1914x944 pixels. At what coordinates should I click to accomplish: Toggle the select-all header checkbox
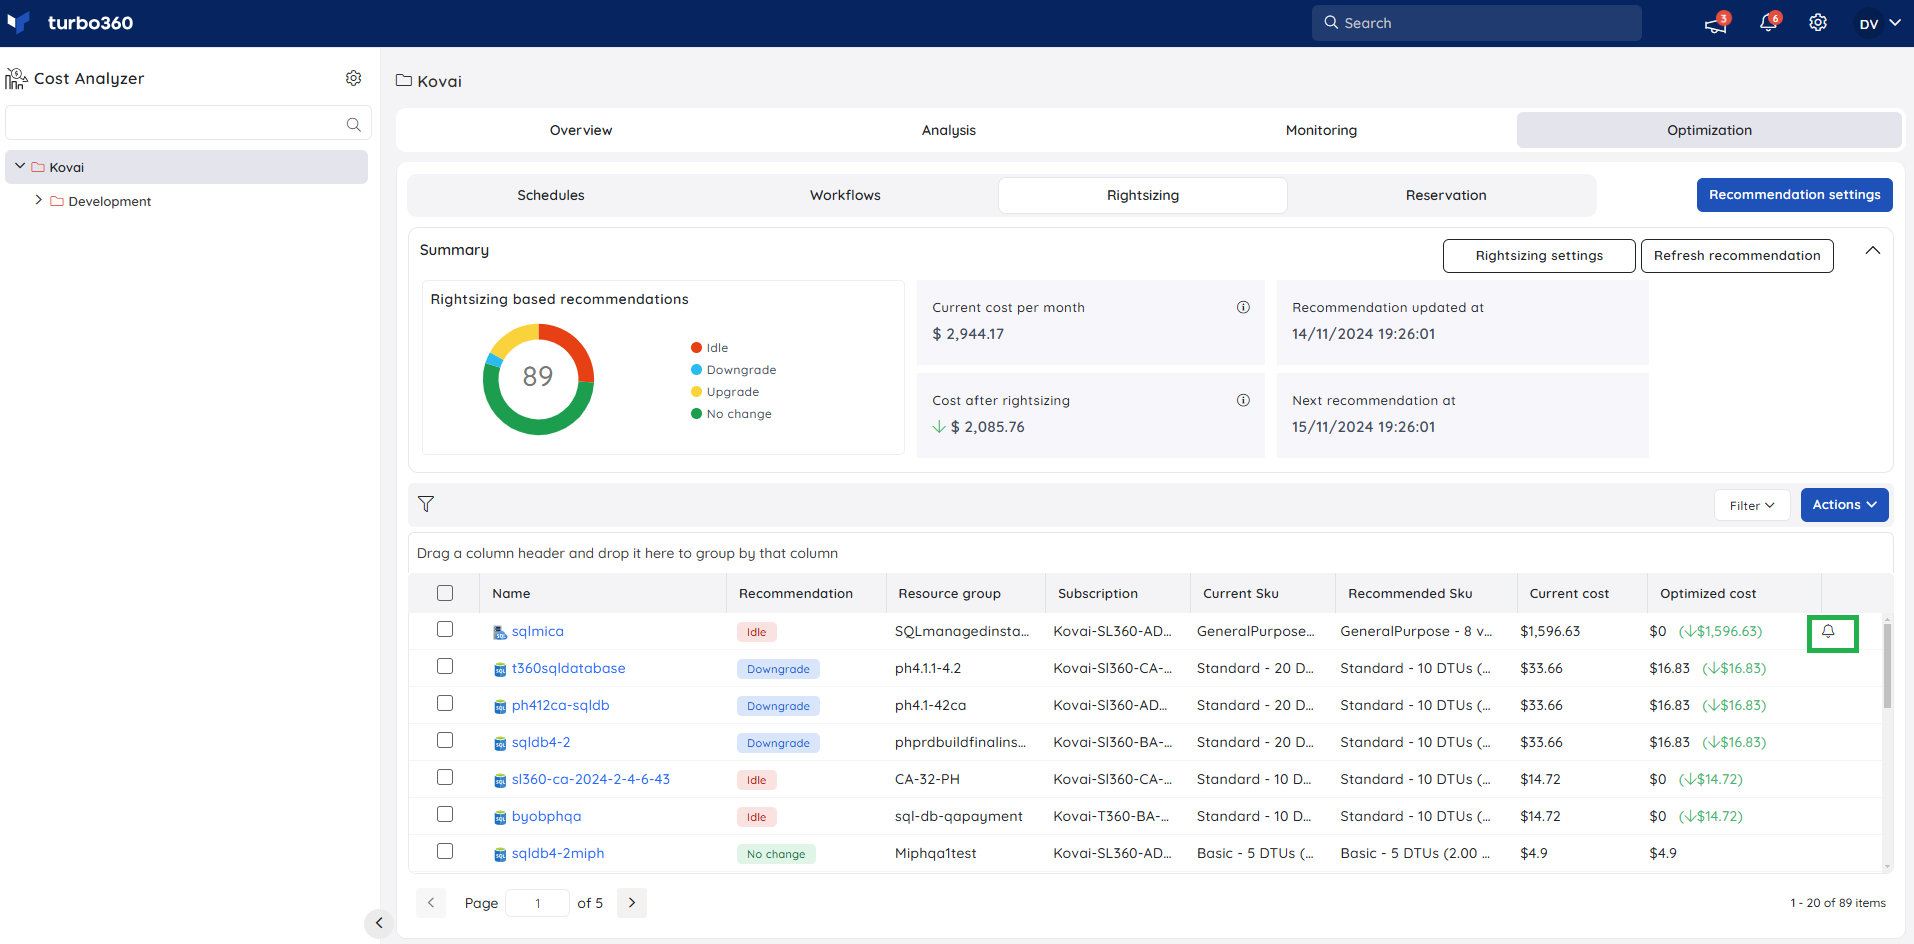coord(445,593)
